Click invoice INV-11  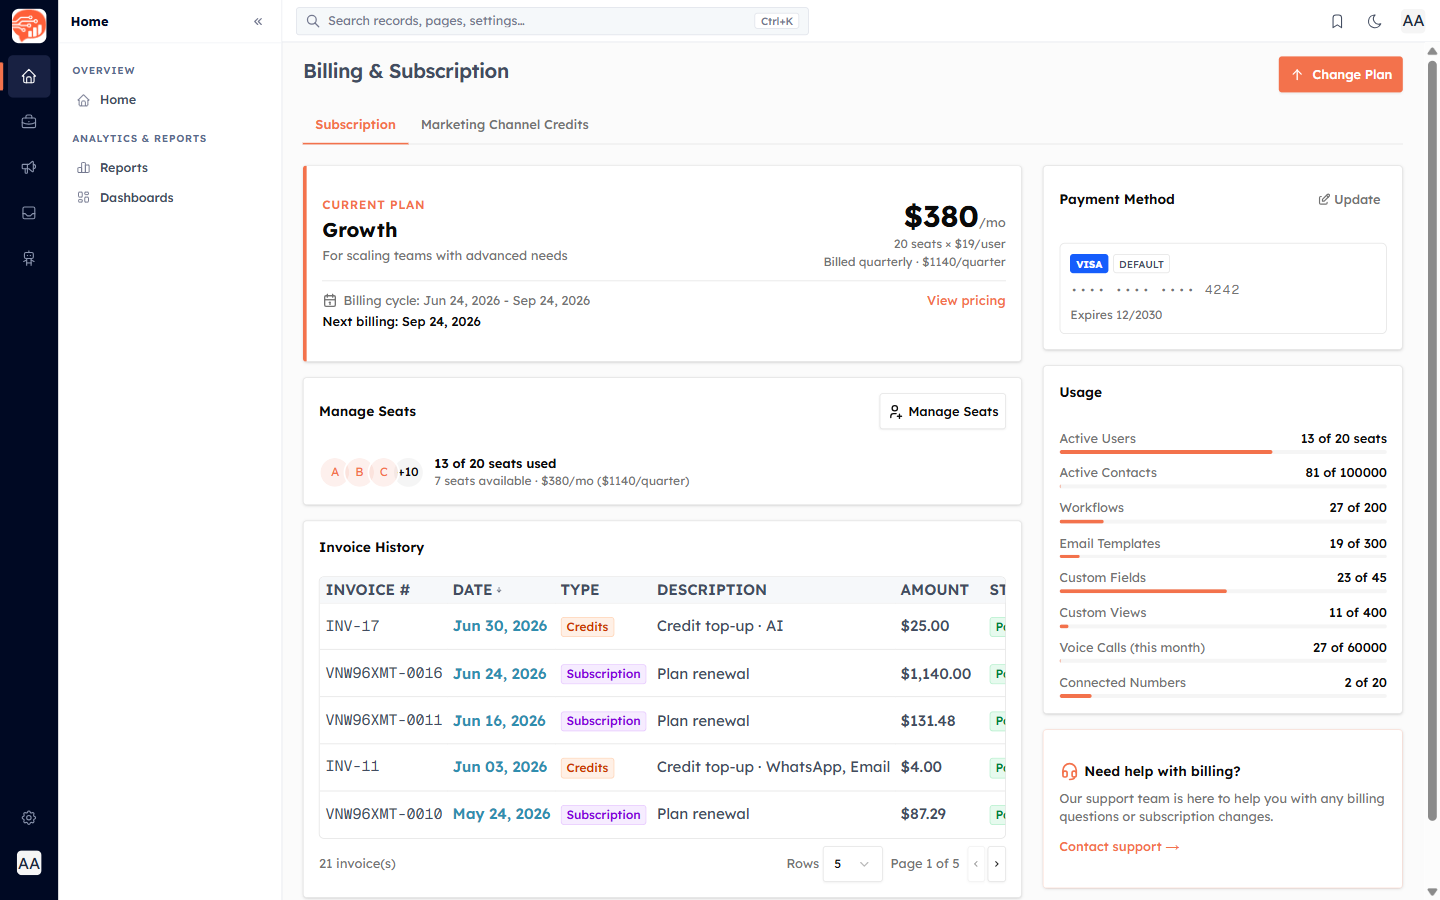[x=352, y=766]
